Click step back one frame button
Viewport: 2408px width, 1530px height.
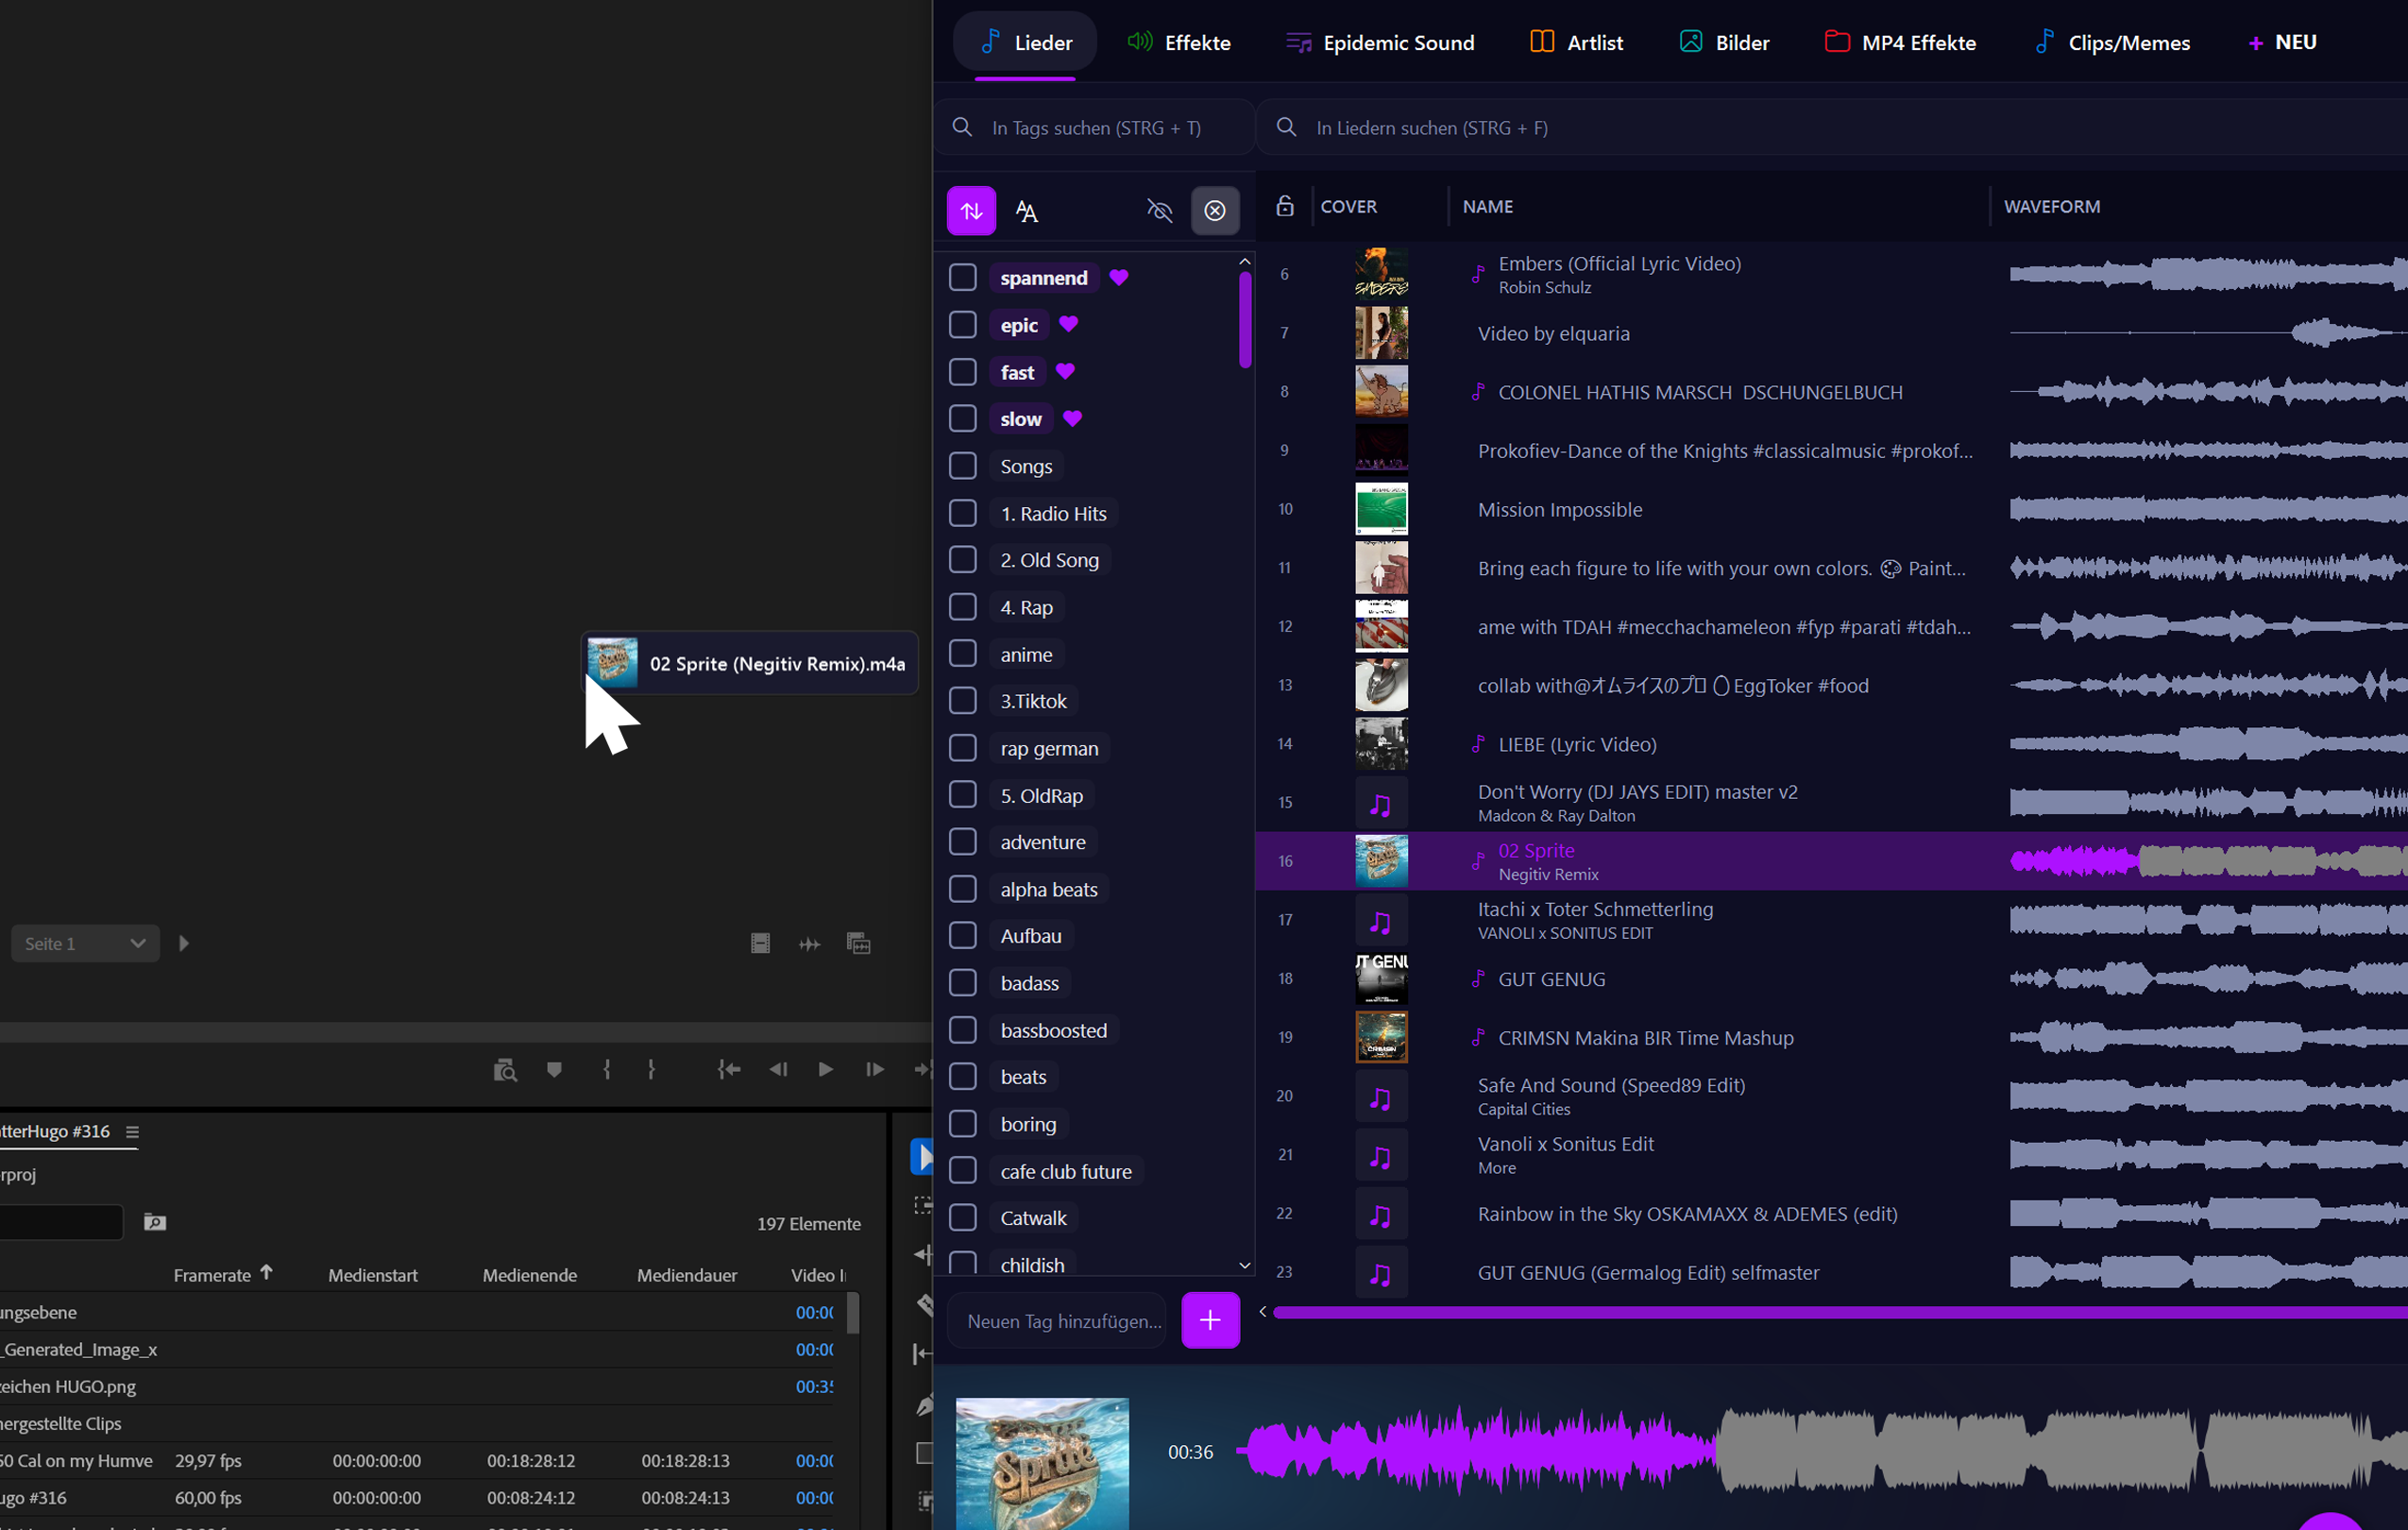pyautogui.click(x=778, y=1069)
